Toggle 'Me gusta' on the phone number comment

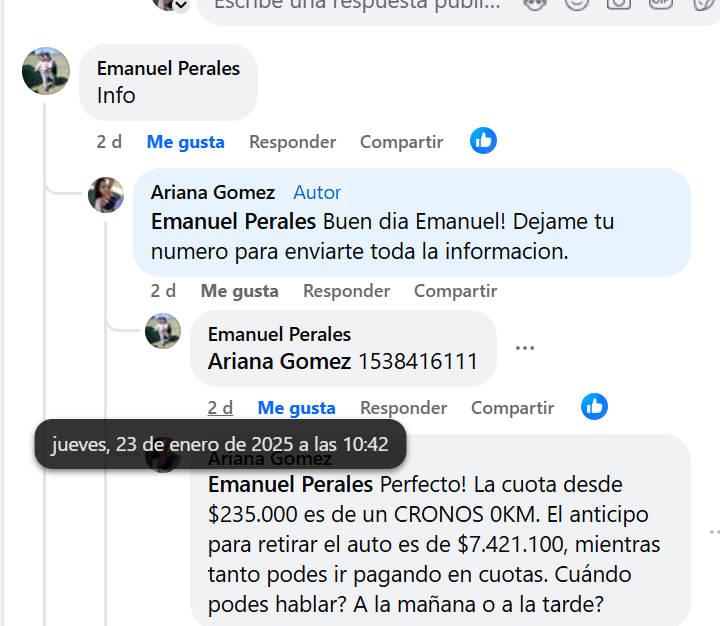(x=297, y=408)
